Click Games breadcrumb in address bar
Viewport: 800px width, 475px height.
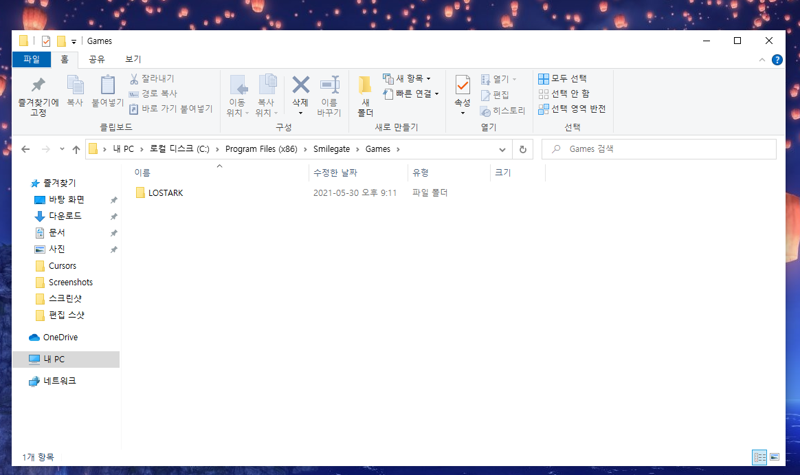coord(378,149)
